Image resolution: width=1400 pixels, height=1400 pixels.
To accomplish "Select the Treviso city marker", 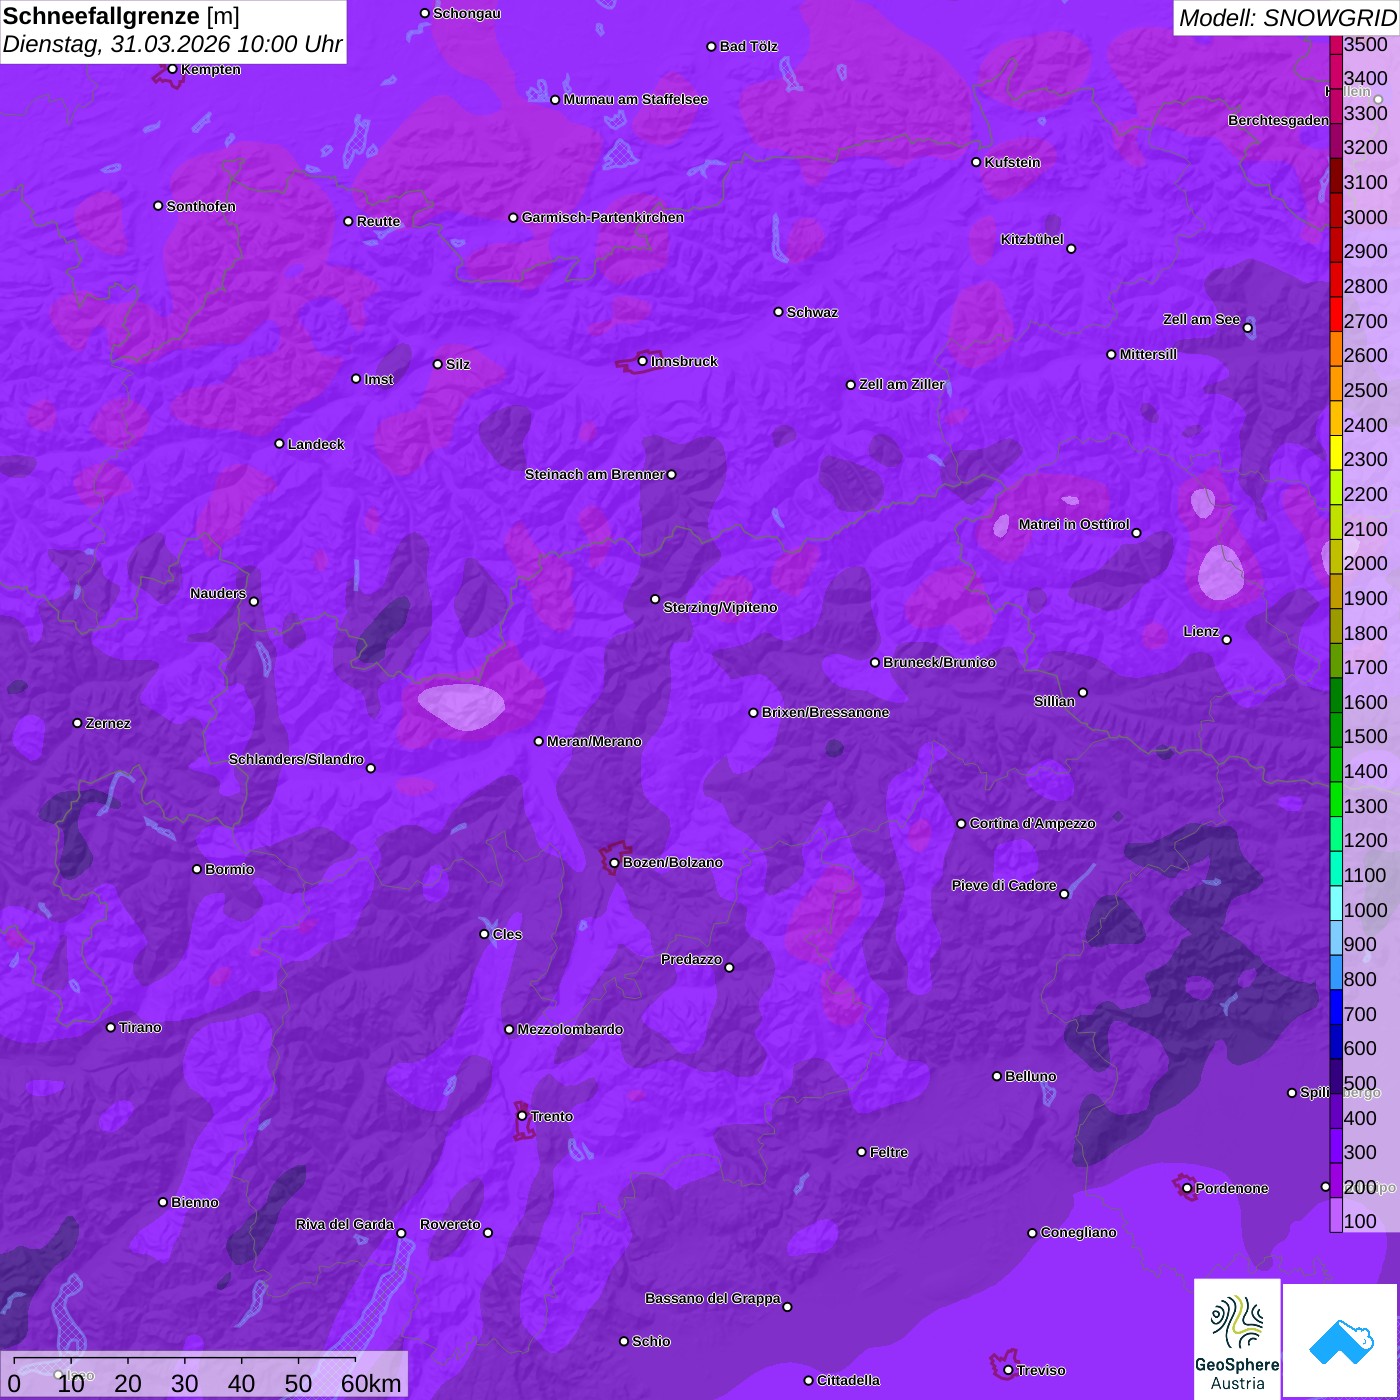I will pyautogui.click(x=1008, y=1370).
